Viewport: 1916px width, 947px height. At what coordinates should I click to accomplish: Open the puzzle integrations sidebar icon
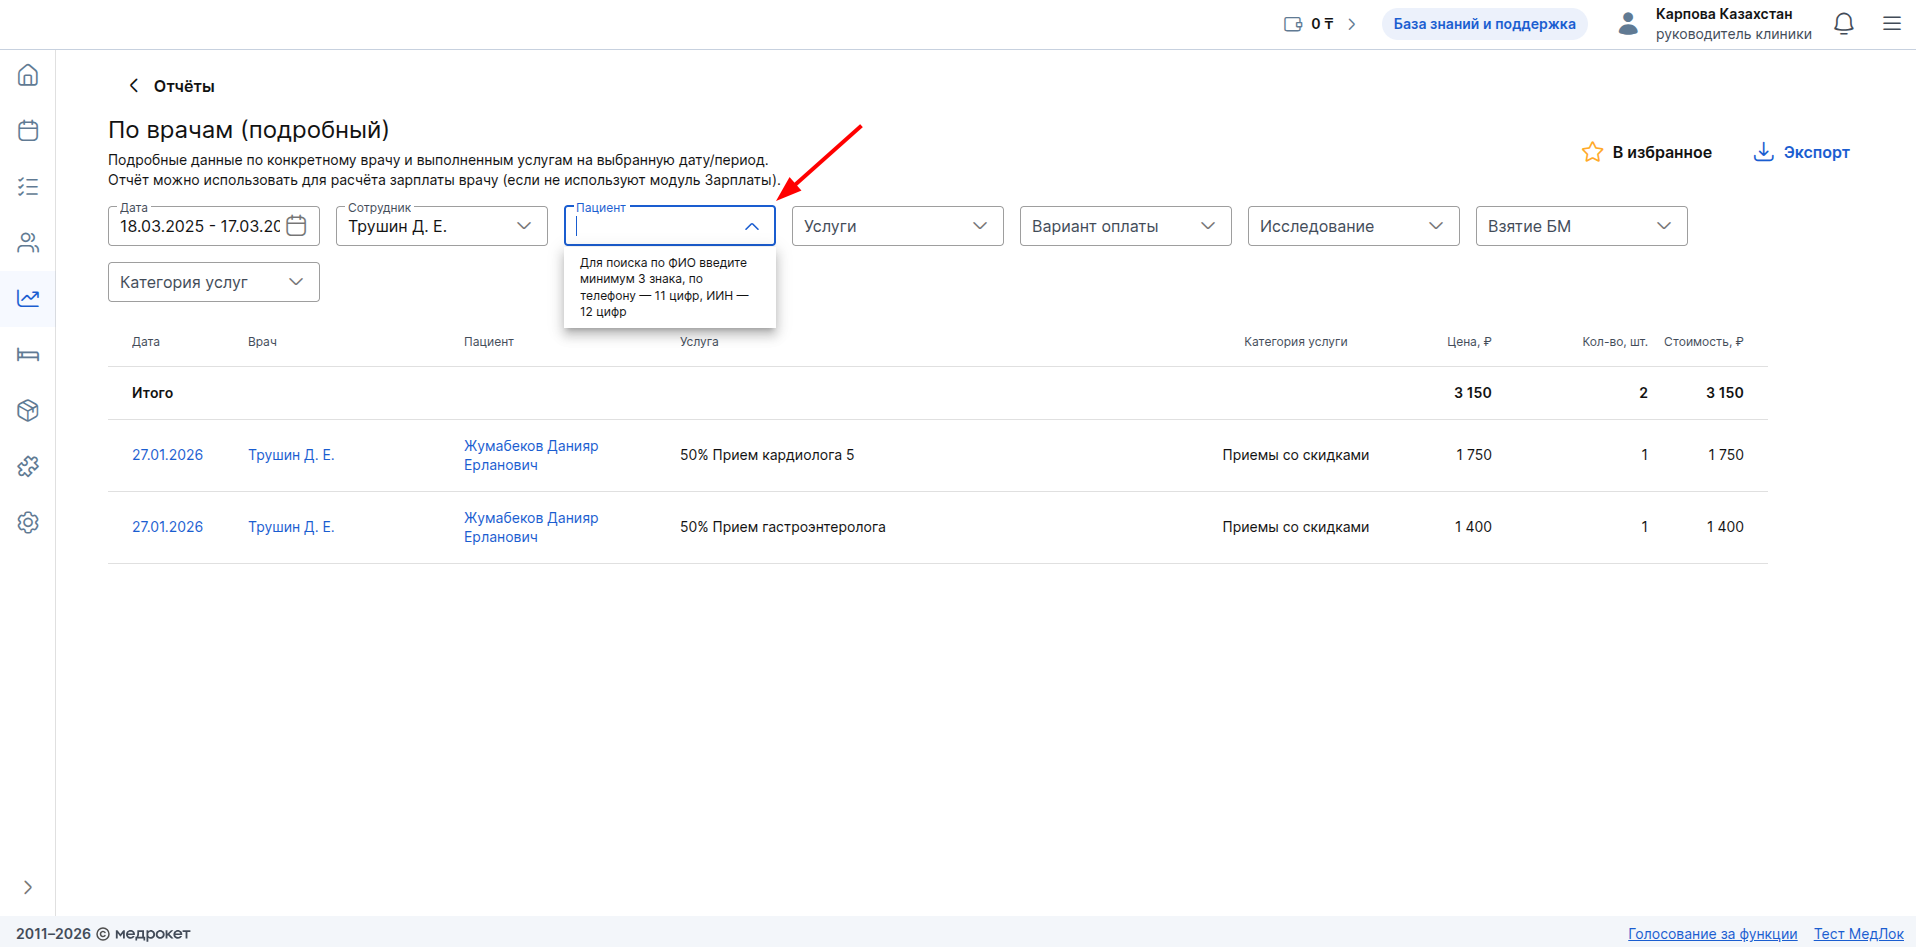(x=28, y=467)
